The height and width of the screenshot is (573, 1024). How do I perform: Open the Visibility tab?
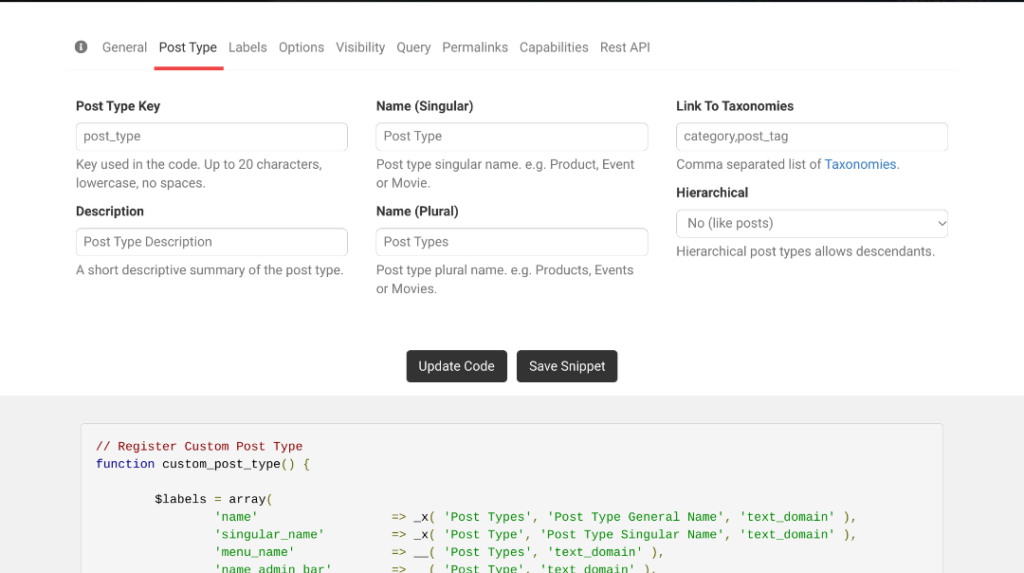[x=360, y=47]
